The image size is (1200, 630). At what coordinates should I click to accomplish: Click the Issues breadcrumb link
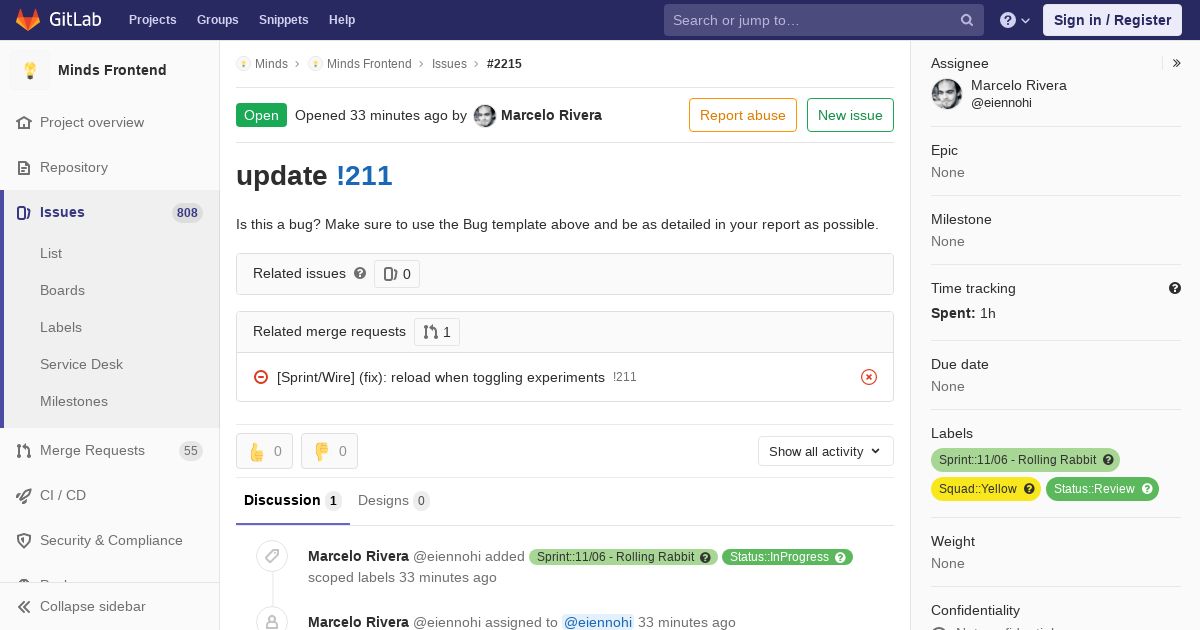[x=449, y=64]
